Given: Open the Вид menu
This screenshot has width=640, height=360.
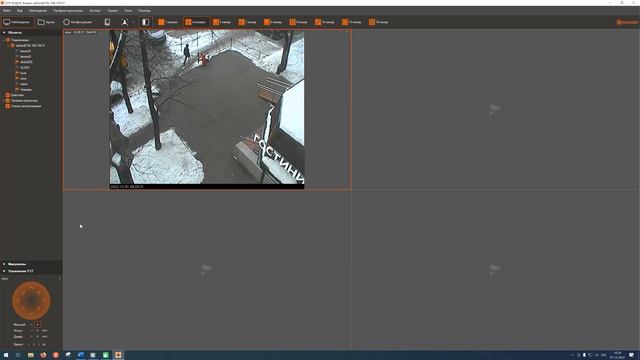Looking at the screenshot, I should pos(20,10).
